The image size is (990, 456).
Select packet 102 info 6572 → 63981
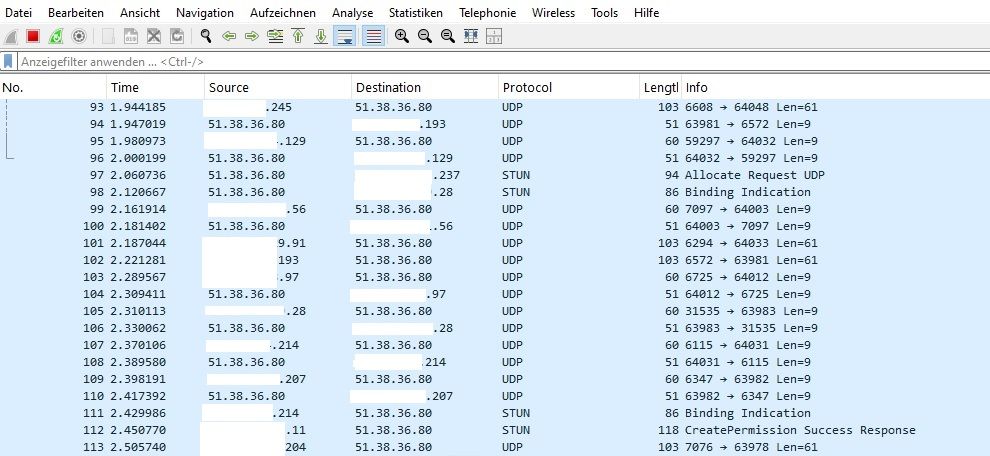(x=495, y=260)
